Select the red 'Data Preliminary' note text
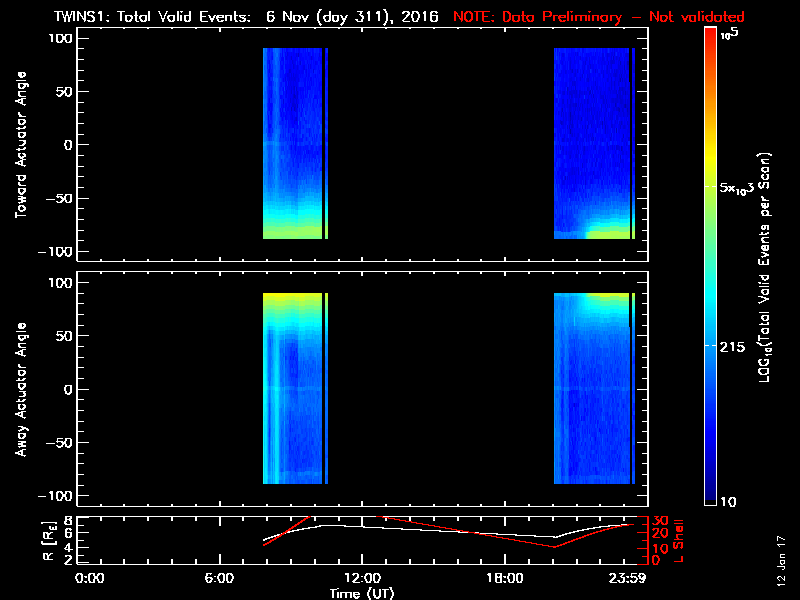This screenshot has height=600, width=800. click(x=600, y=17)
